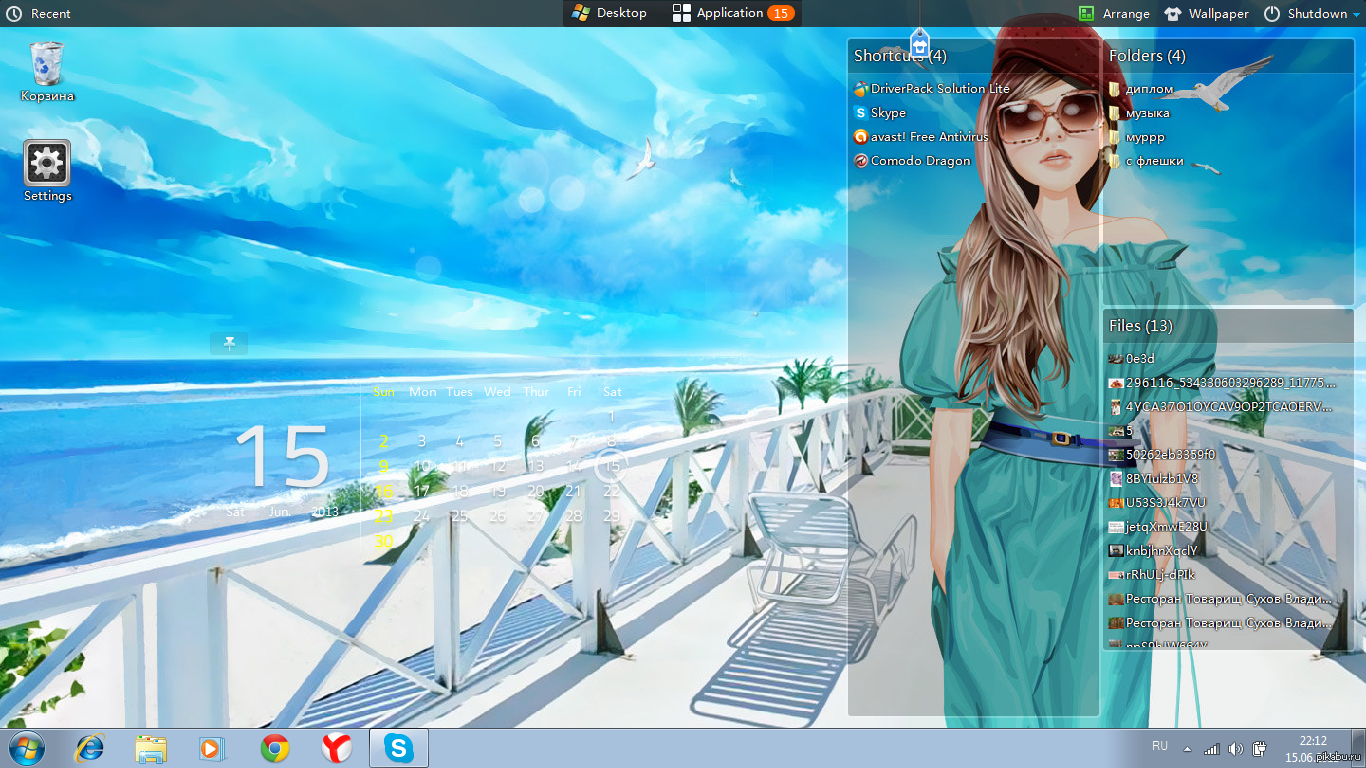Switch to the Desktop tab
Screen dimensions: 1366x768
point(609,13)
